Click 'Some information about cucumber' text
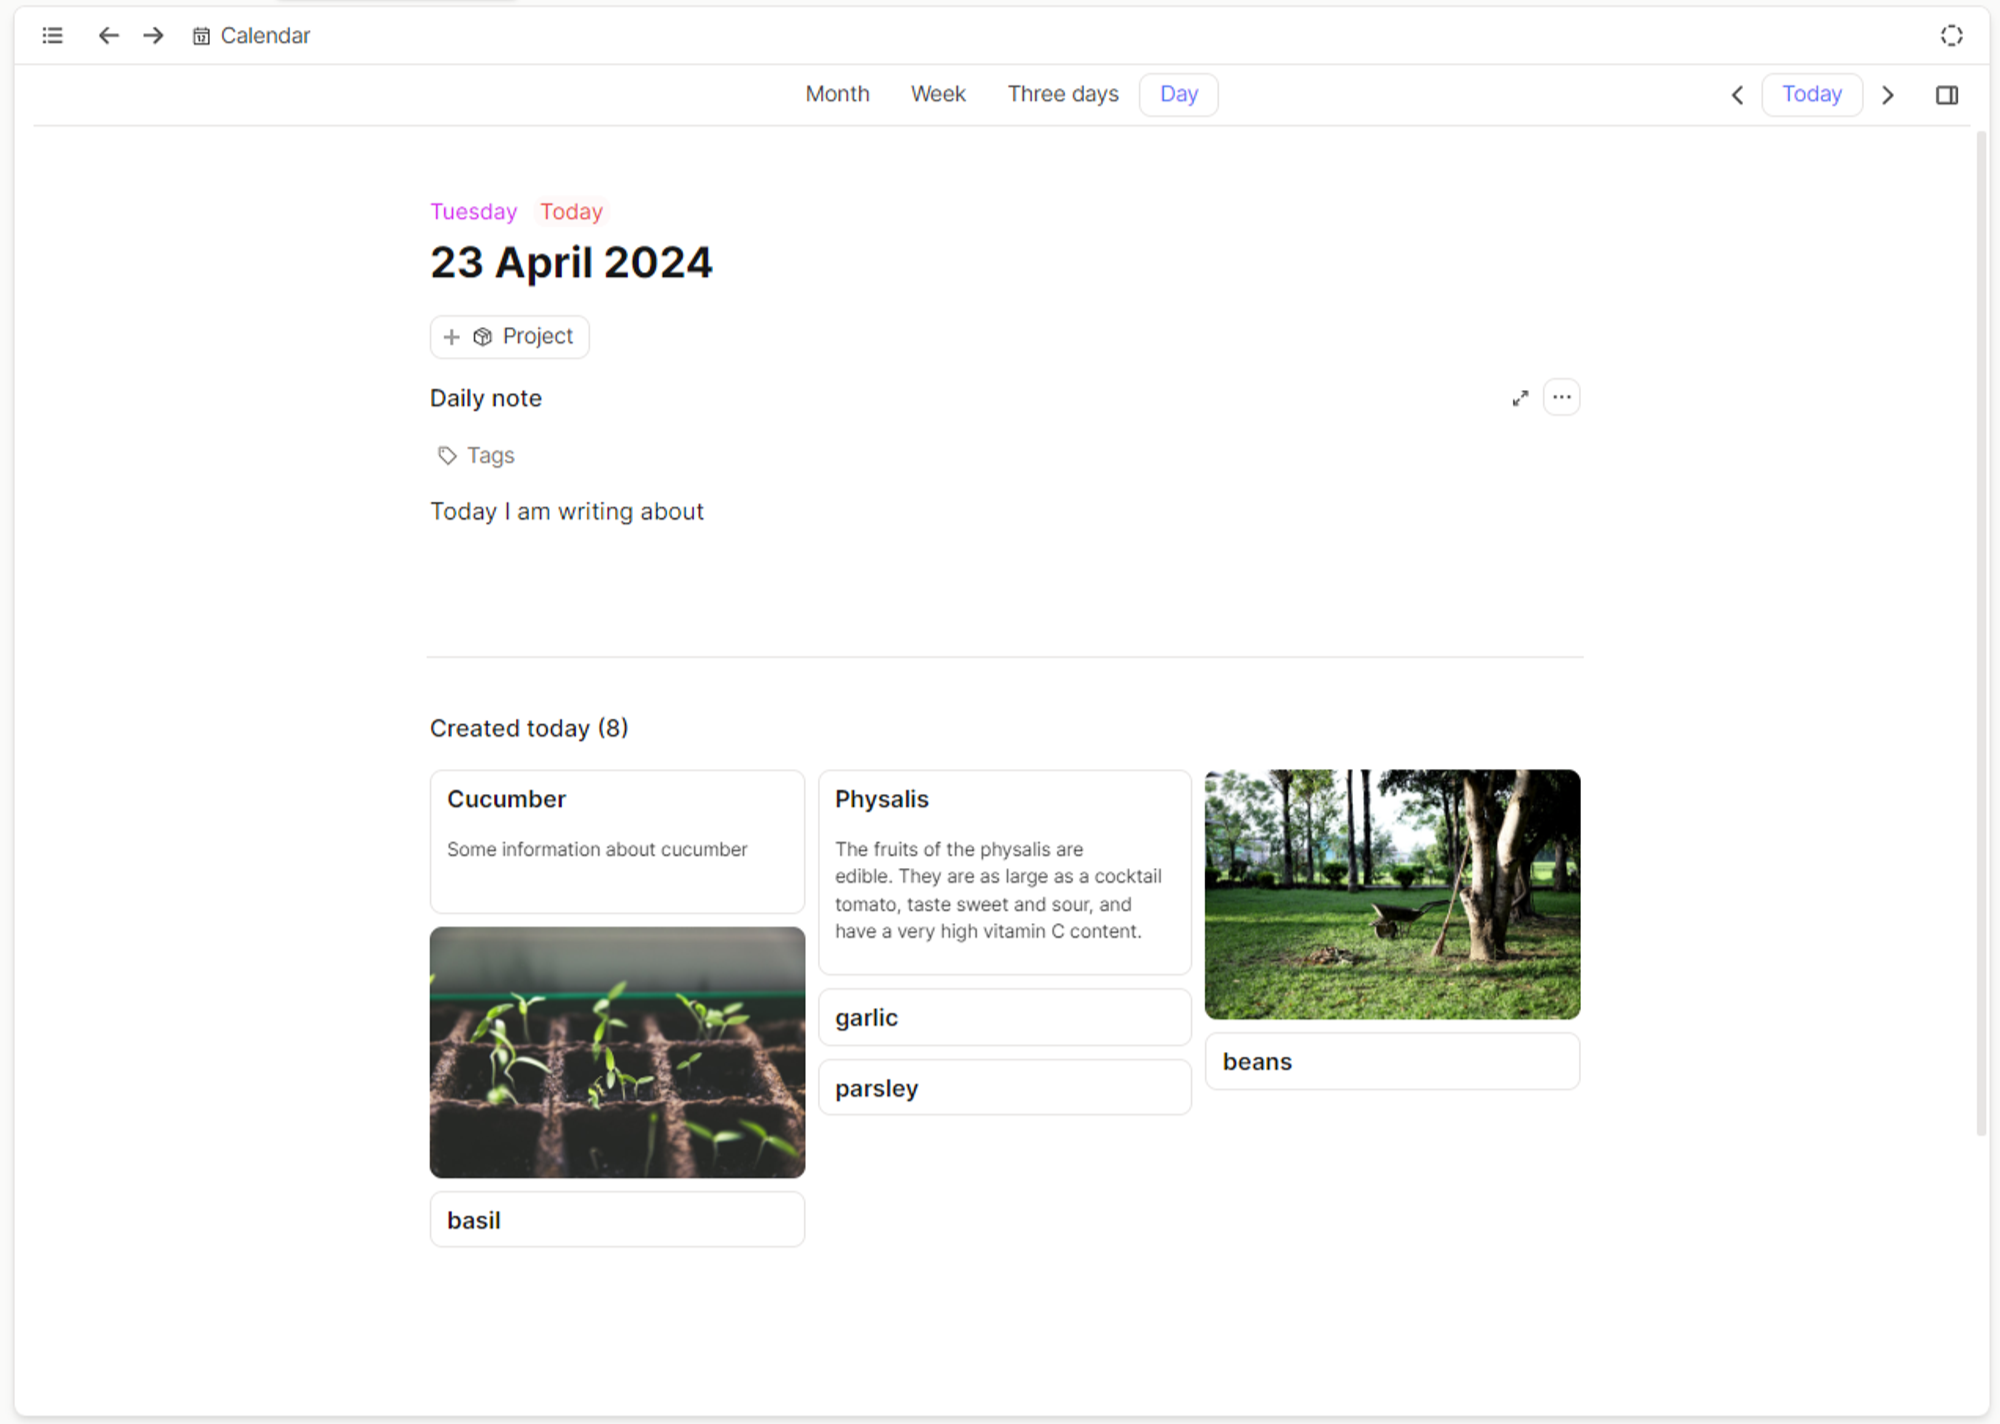The image size is (2000, 1424). 597,849
